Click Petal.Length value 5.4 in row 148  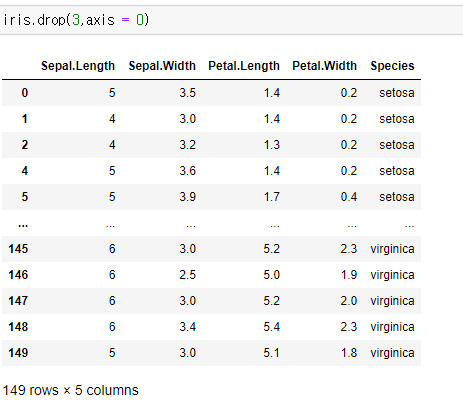pos(271,327)
